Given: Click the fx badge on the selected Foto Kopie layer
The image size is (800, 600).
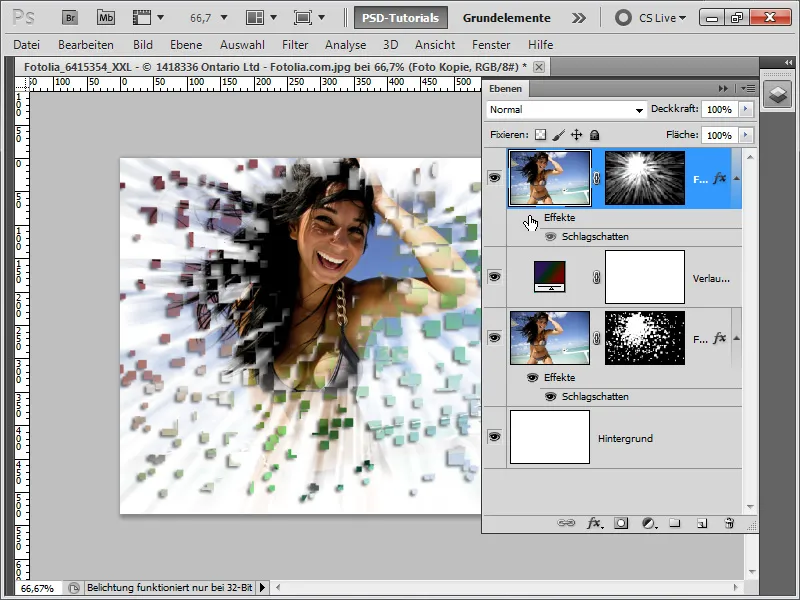Looking at the screenshot, I should point(719,178).
